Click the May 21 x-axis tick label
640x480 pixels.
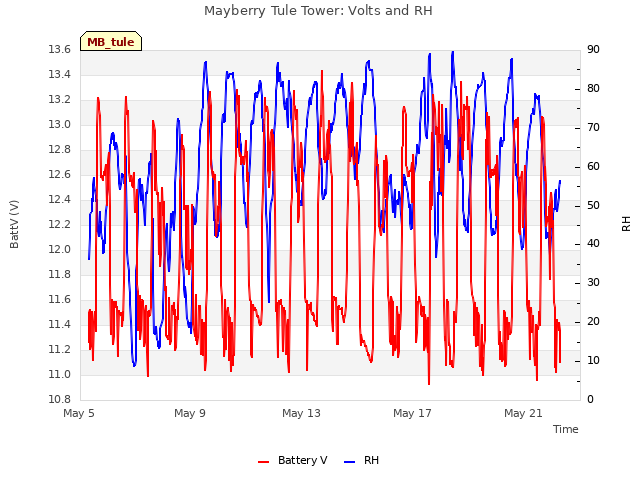(x=523, y=413)
